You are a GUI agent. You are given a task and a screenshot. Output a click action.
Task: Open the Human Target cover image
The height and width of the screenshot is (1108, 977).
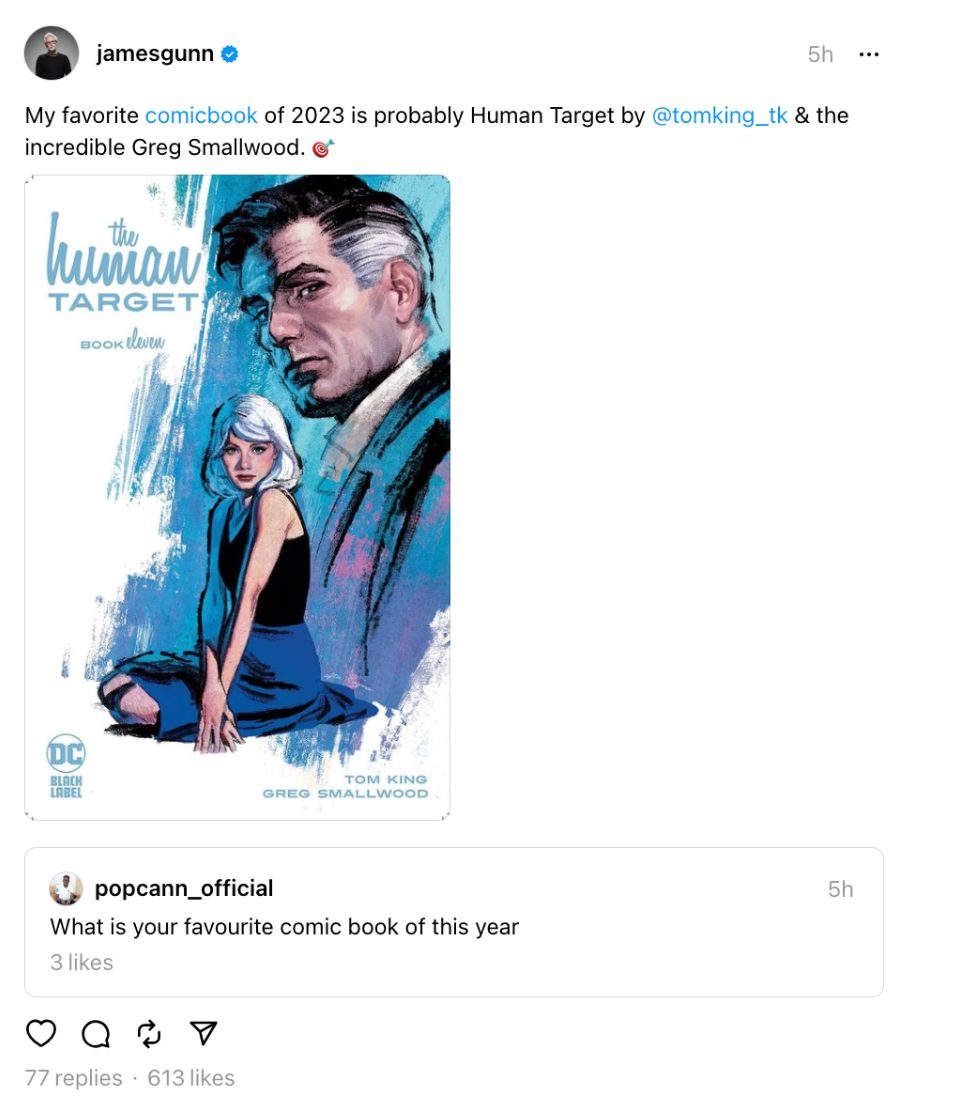point(237,497)
